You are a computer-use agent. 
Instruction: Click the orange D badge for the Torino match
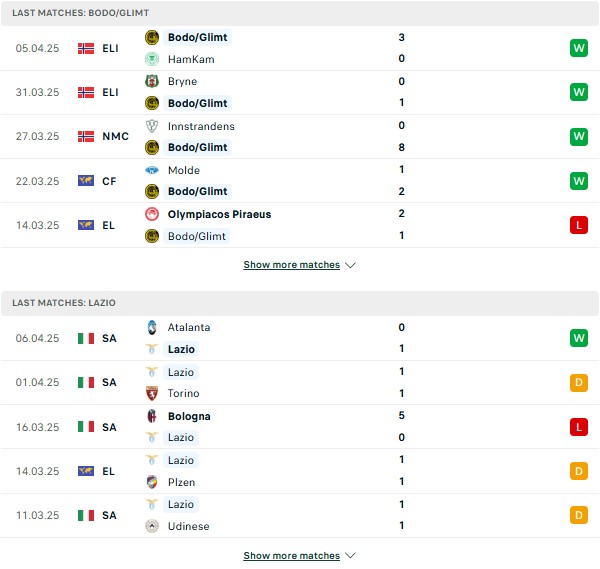578,383
